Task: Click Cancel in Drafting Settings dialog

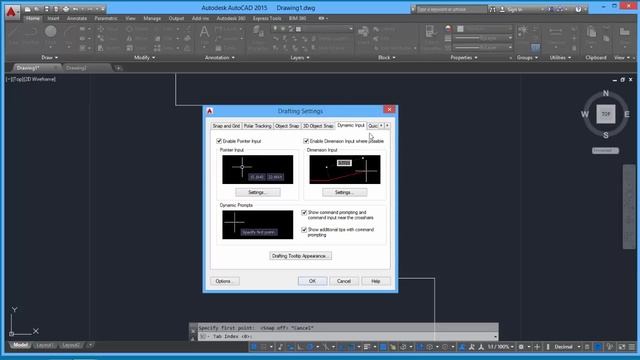Action: coord(344,281)
